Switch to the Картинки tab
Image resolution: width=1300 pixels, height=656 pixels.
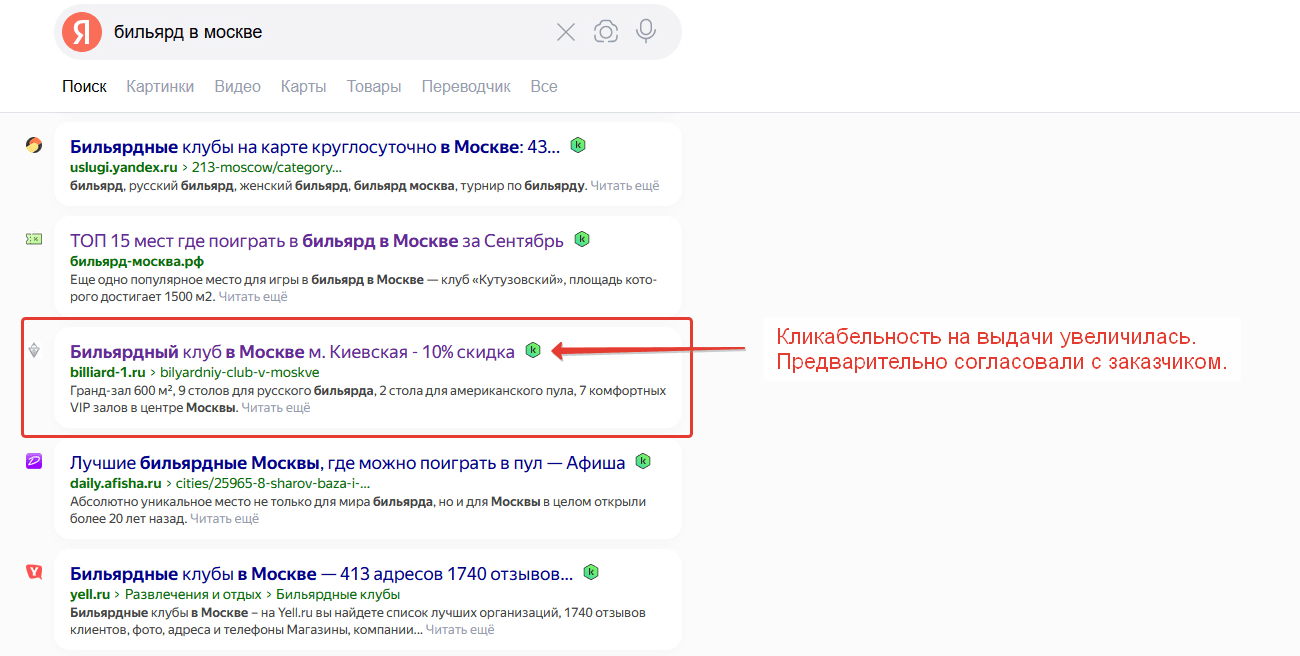(x=160, y=87)
